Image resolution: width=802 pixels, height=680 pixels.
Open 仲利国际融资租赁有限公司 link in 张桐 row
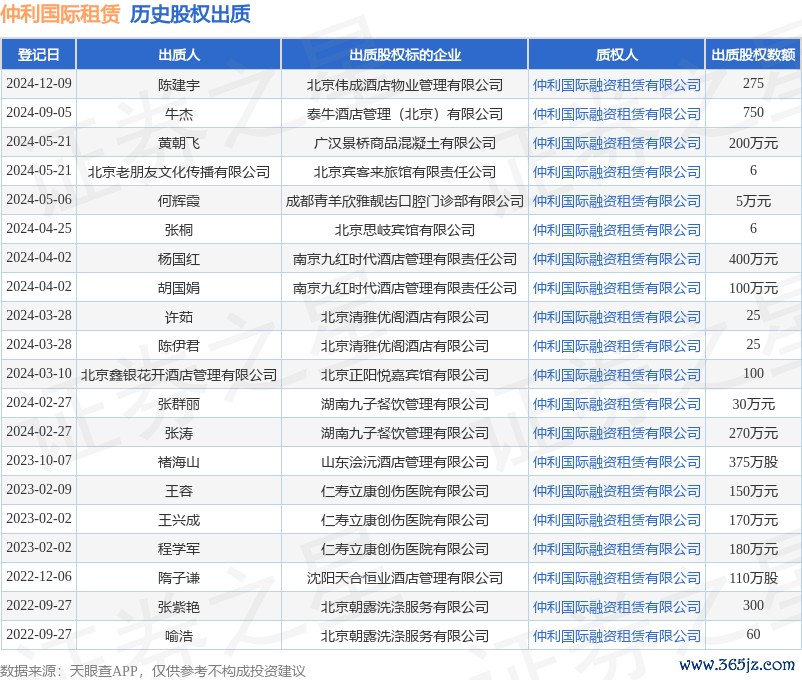point(616,230)
